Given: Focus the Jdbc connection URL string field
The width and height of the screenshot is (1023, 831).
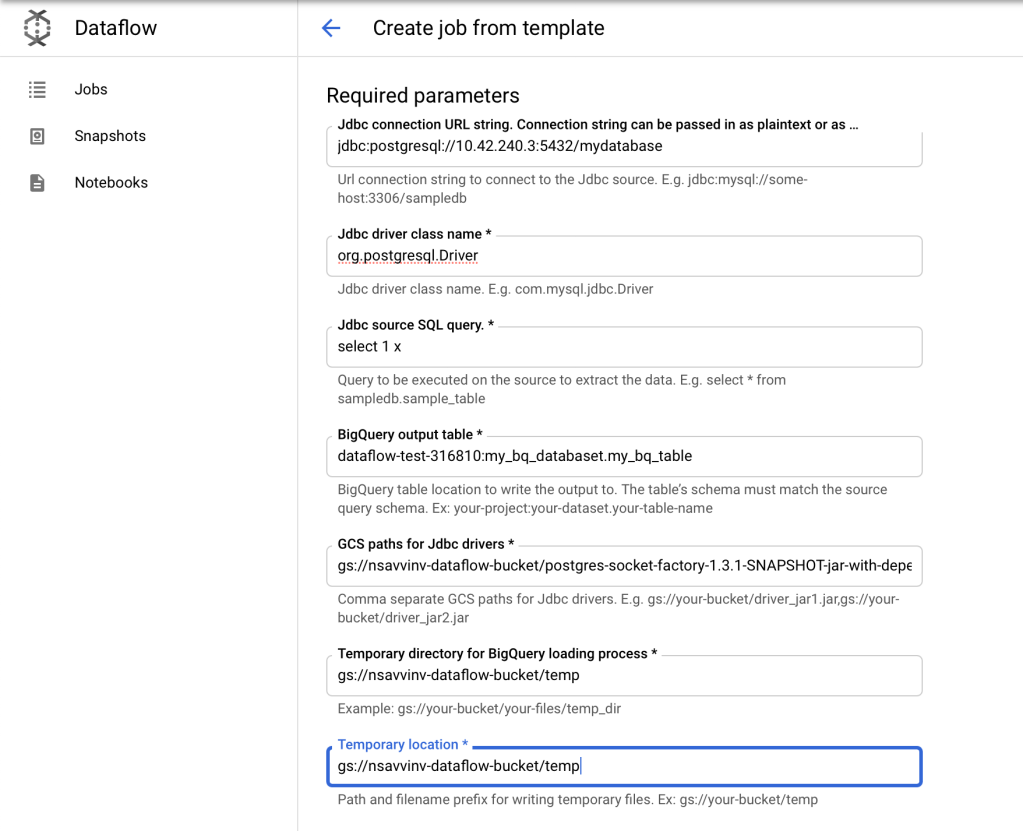Looking at the screenshot, I should coord(623,146).
